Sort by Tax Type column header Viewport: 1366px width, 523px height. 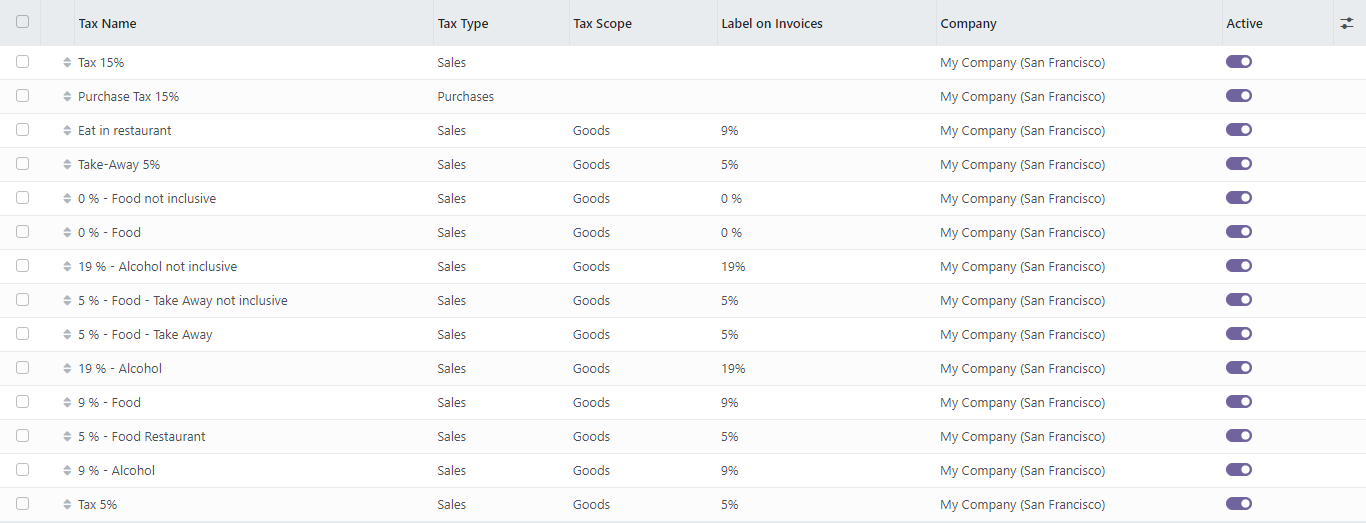point(463,23)
